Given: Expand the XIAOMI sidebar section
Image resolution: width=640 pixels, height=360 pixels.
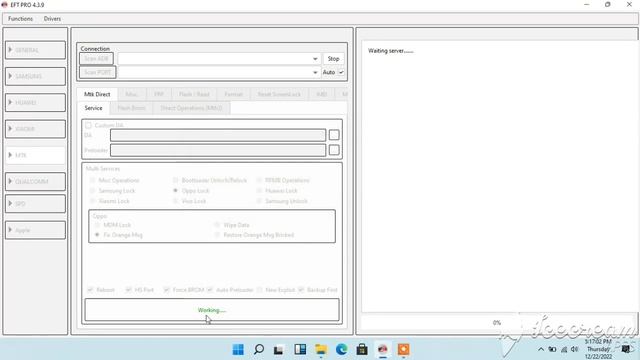Looking at the screenshot, I should pos(36,129).
